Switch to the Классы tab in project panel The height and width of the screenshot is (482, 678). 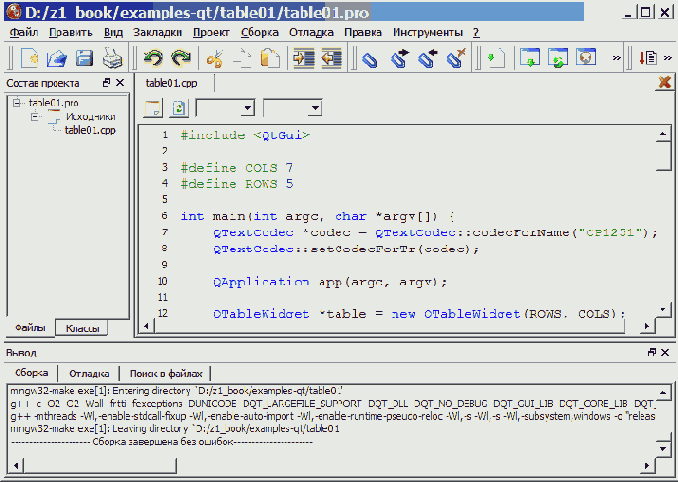(81, 328)
